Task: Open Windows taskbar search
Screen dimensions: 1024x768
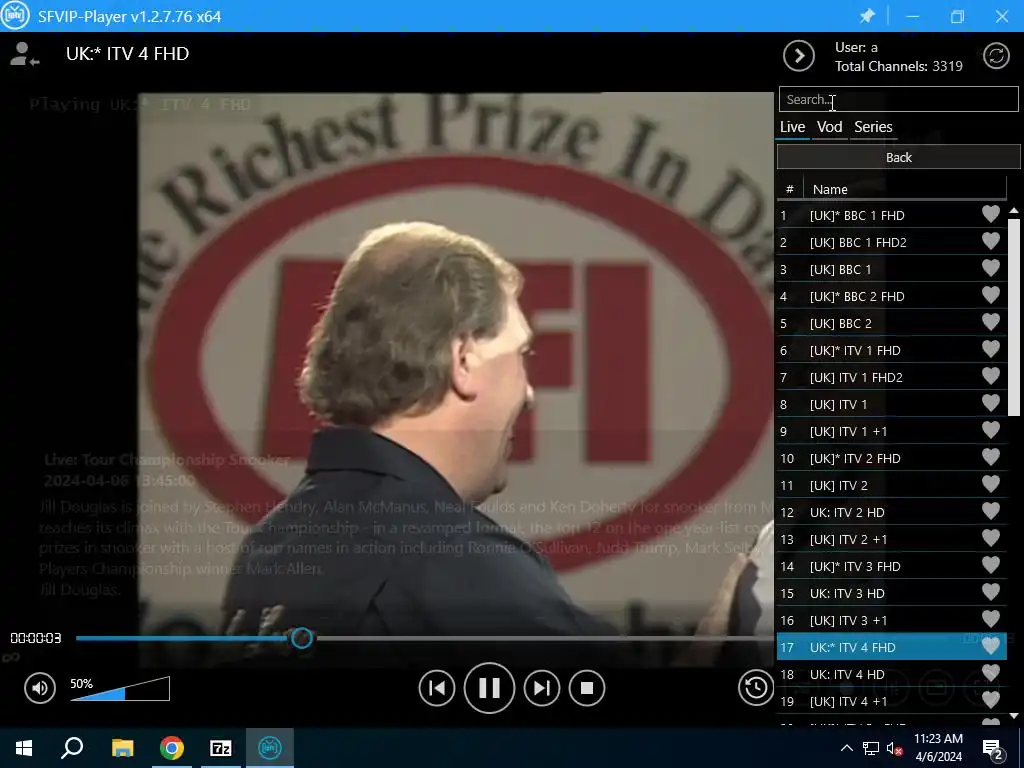Action: pyautogui.click(x=72, y=748)
